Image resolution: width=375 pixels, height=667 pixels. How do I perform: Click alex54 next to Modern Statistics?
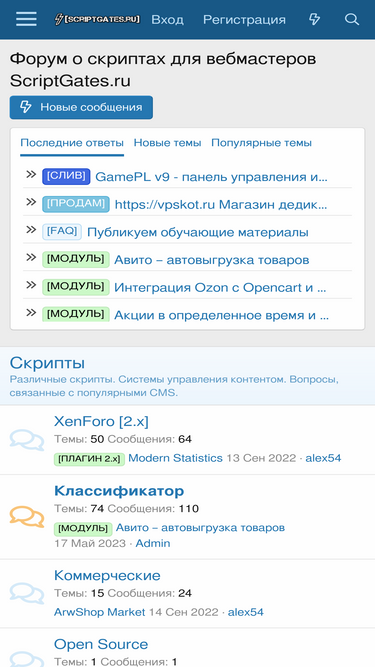[x=323, y=458]
